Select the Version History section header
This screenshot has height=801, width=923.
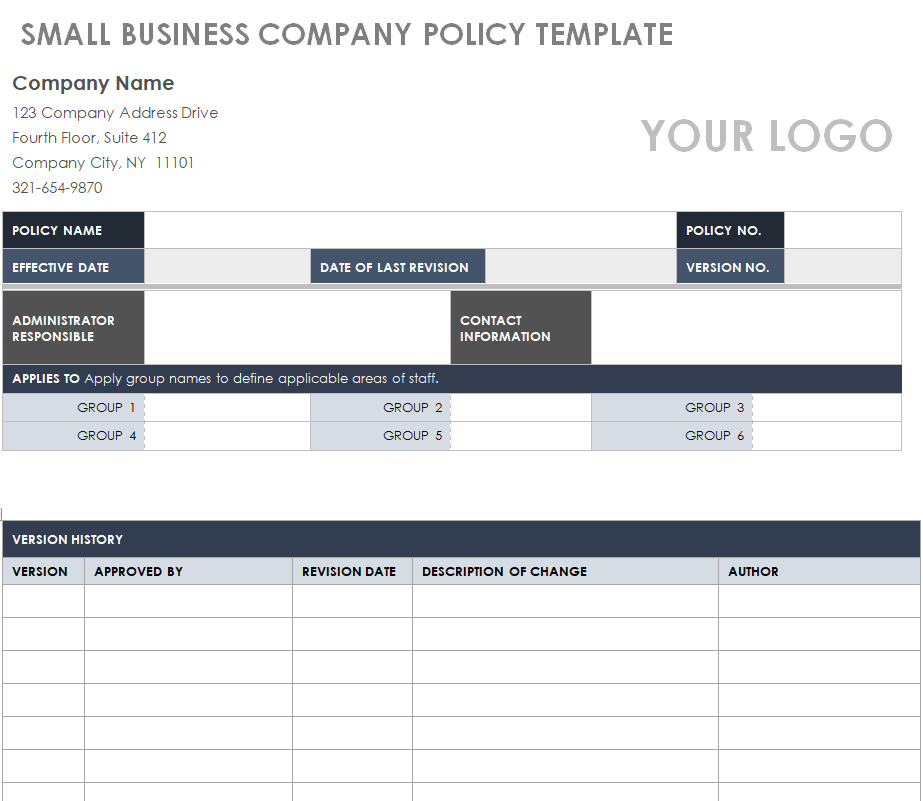(68, 539)
